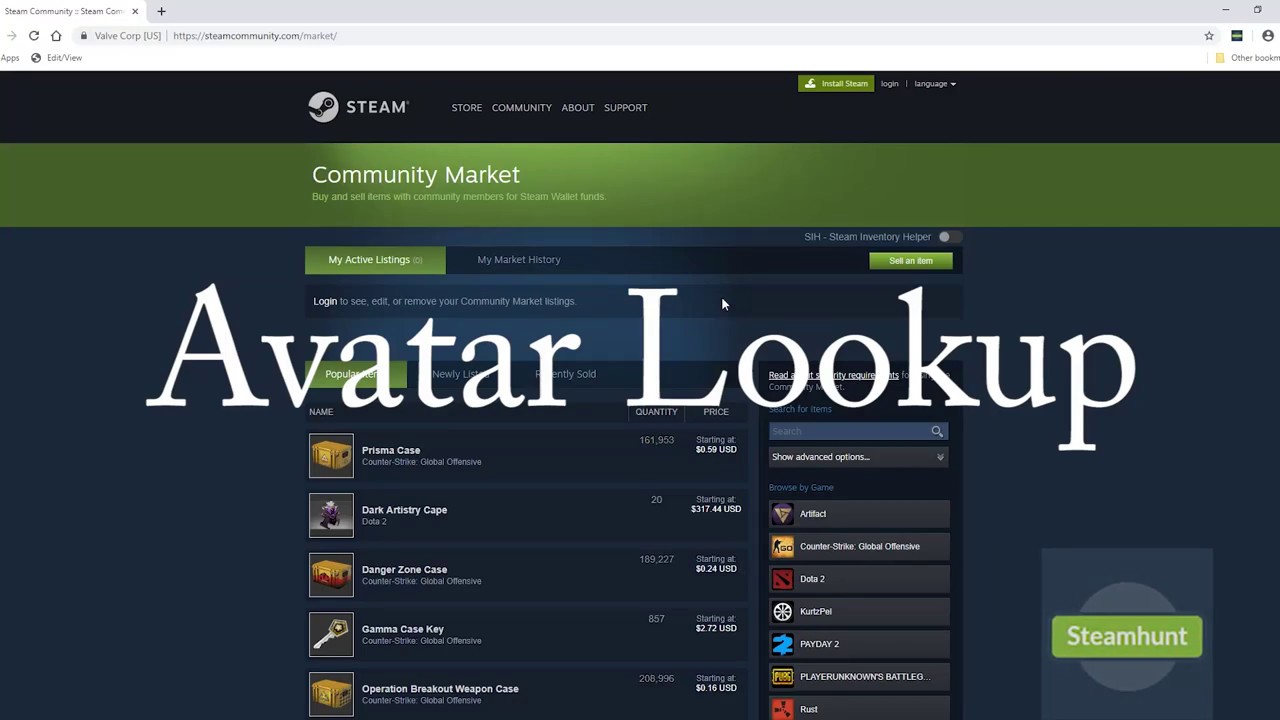1280x720 pixels.
Task: Sort listings by PRICE column
Action: pos(715,412)
